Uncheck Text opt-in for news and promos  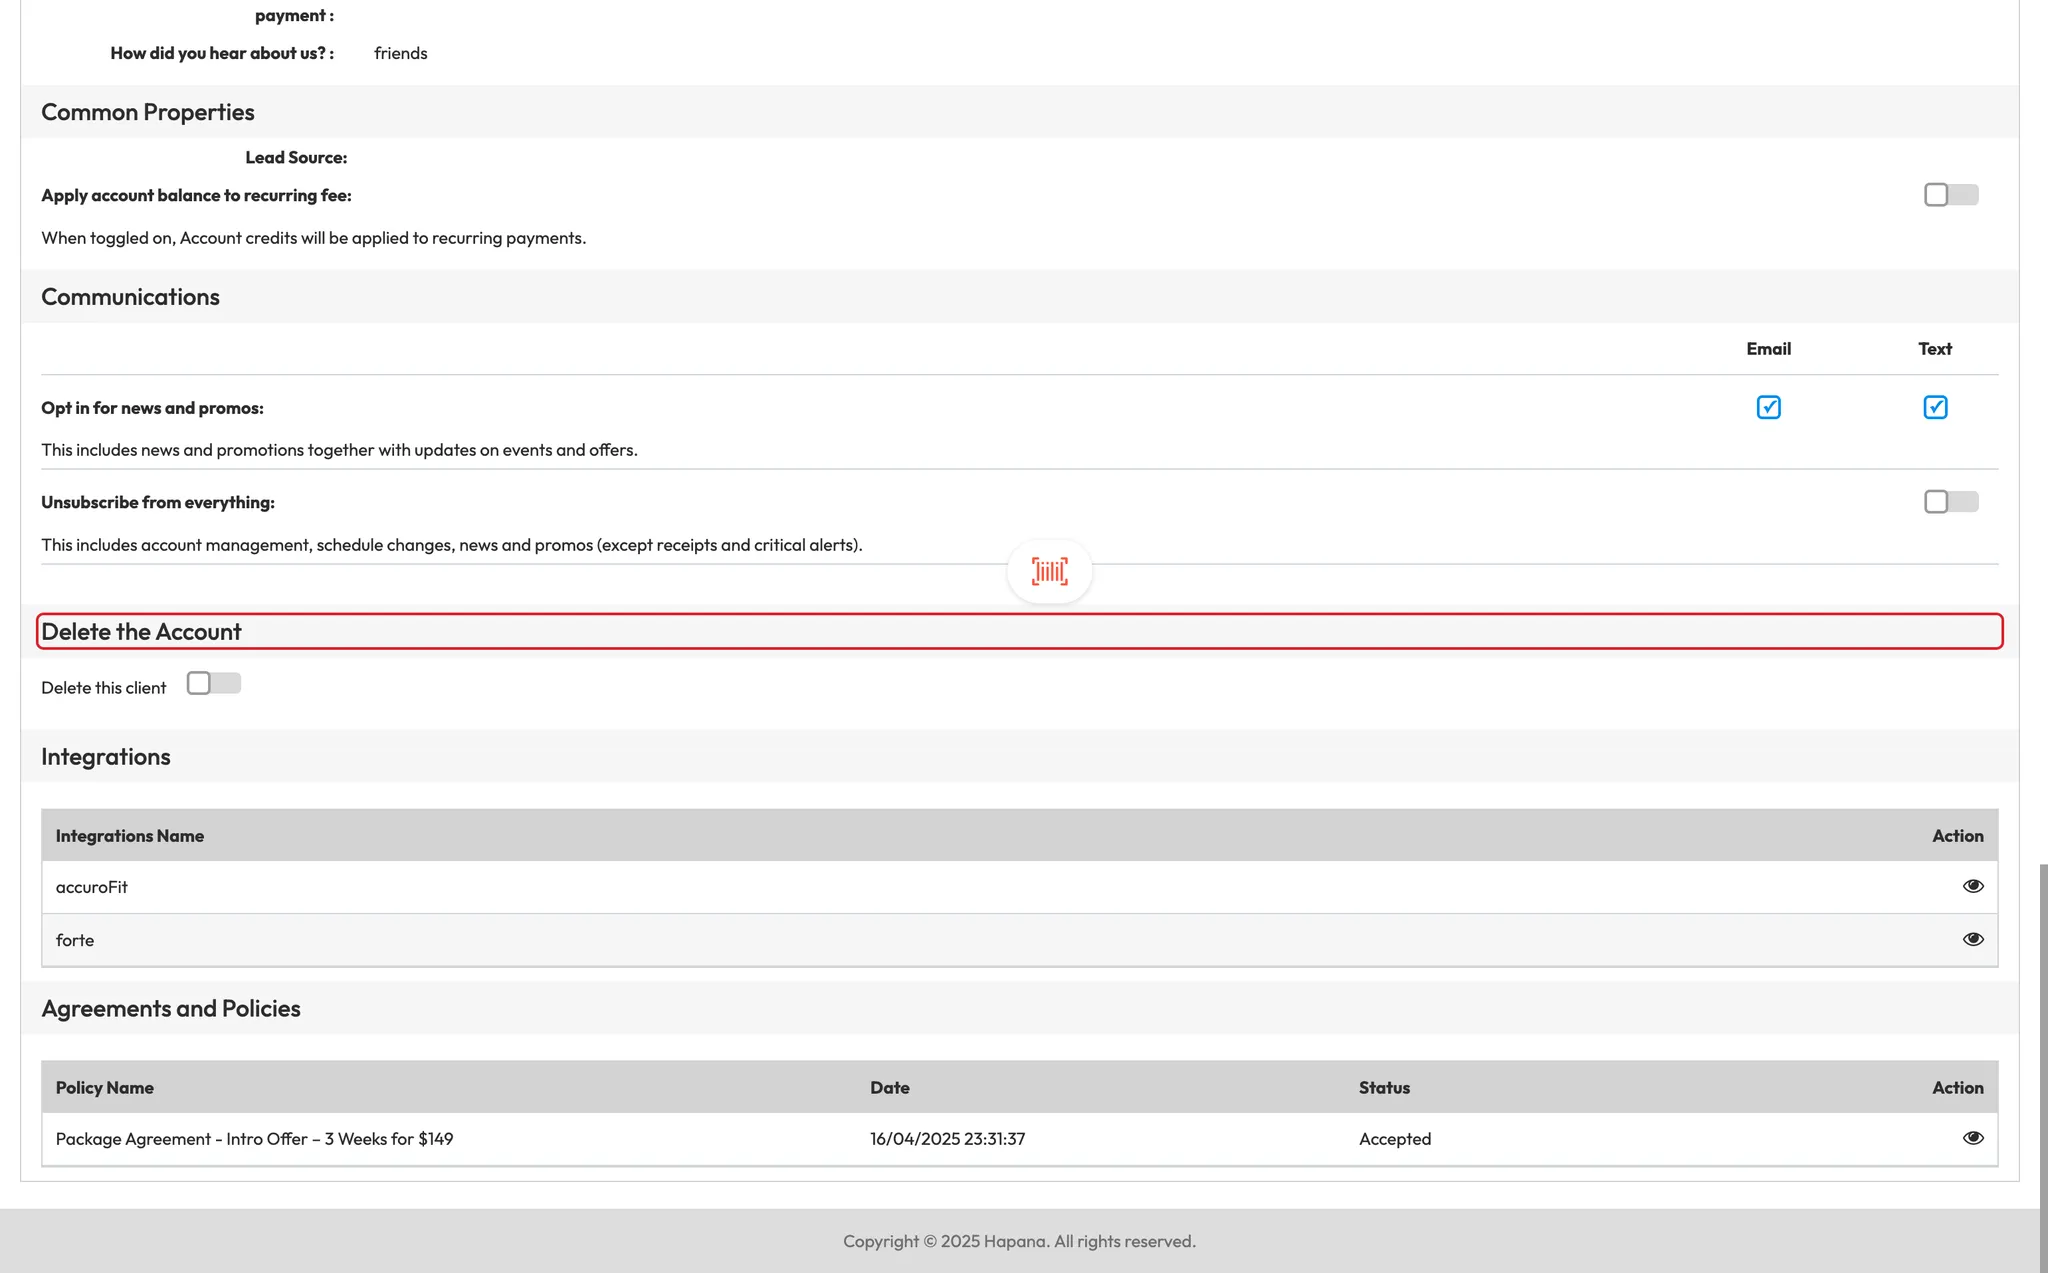[x=1934, y=407]
